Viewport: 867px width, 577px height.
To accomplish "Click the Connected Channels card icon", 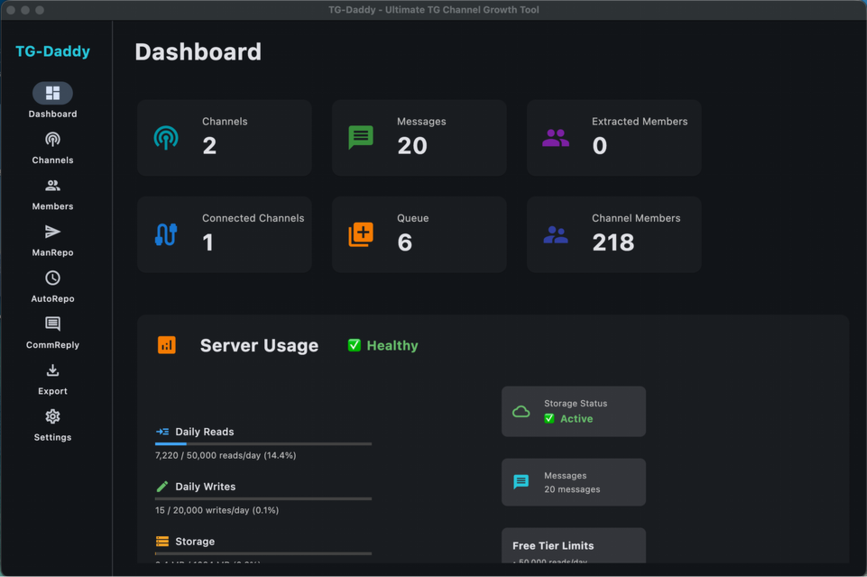I will (x=166, y=235).
